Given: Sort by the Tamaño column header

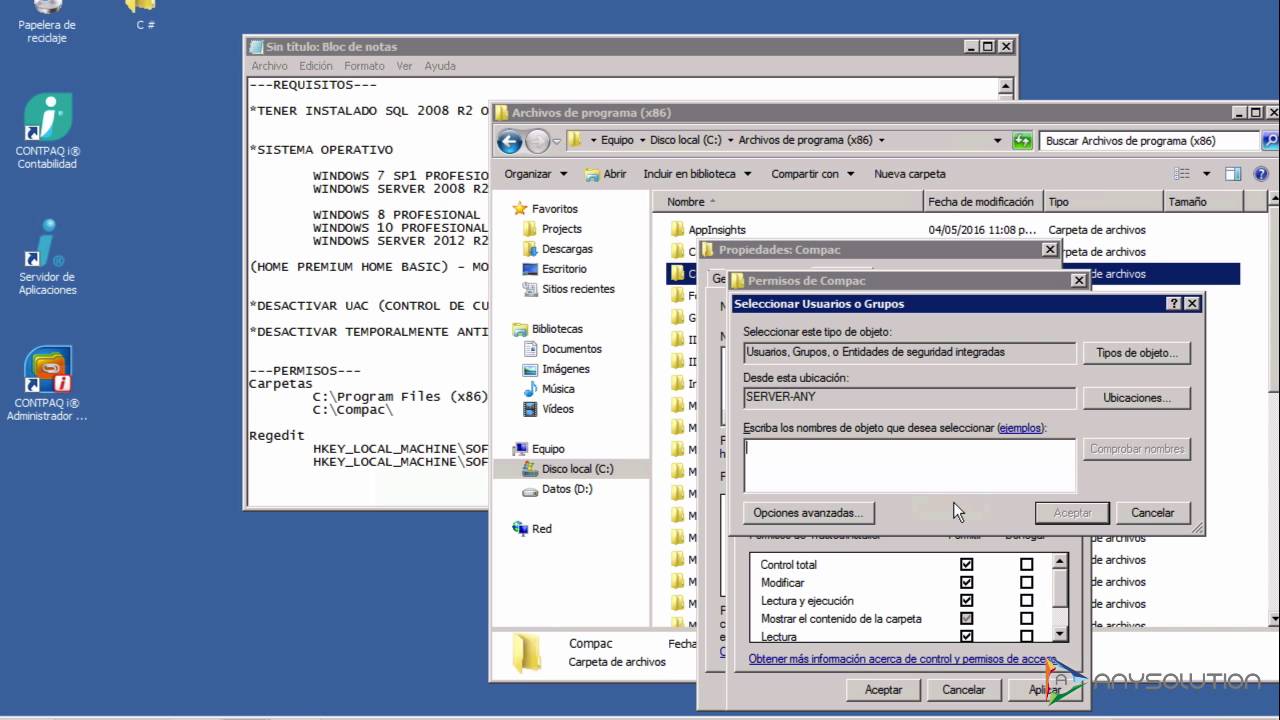Looking at the screenshot, I should coord(1203,202).
